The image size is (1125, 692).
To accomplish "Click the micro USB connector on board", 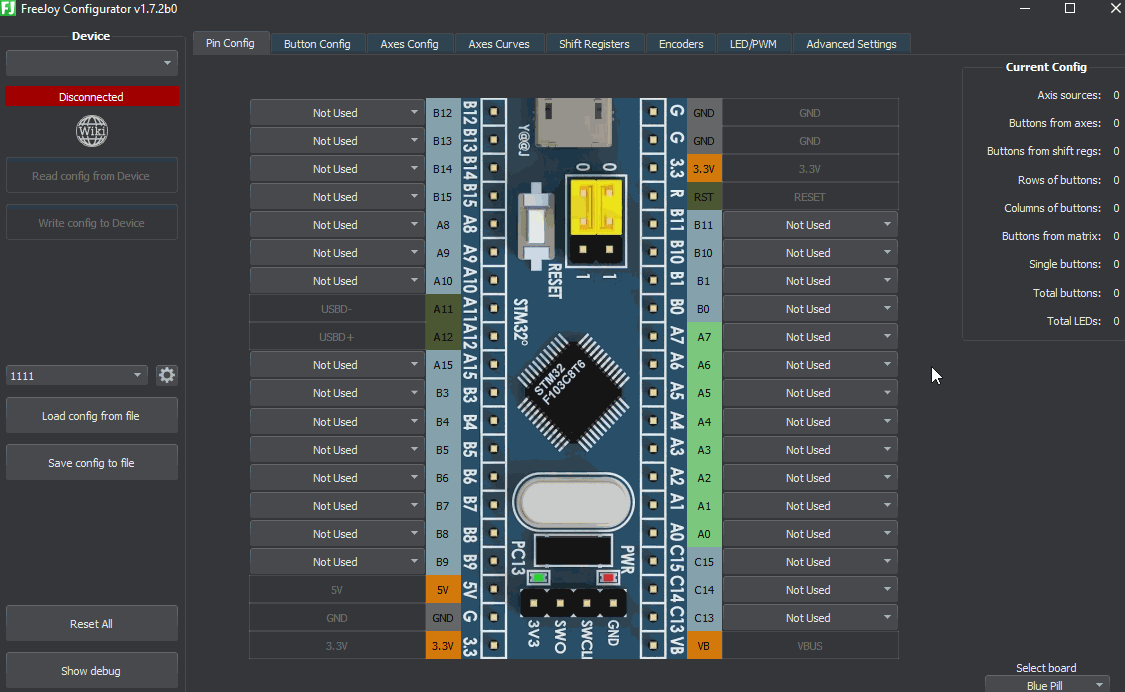I will 574,118.
